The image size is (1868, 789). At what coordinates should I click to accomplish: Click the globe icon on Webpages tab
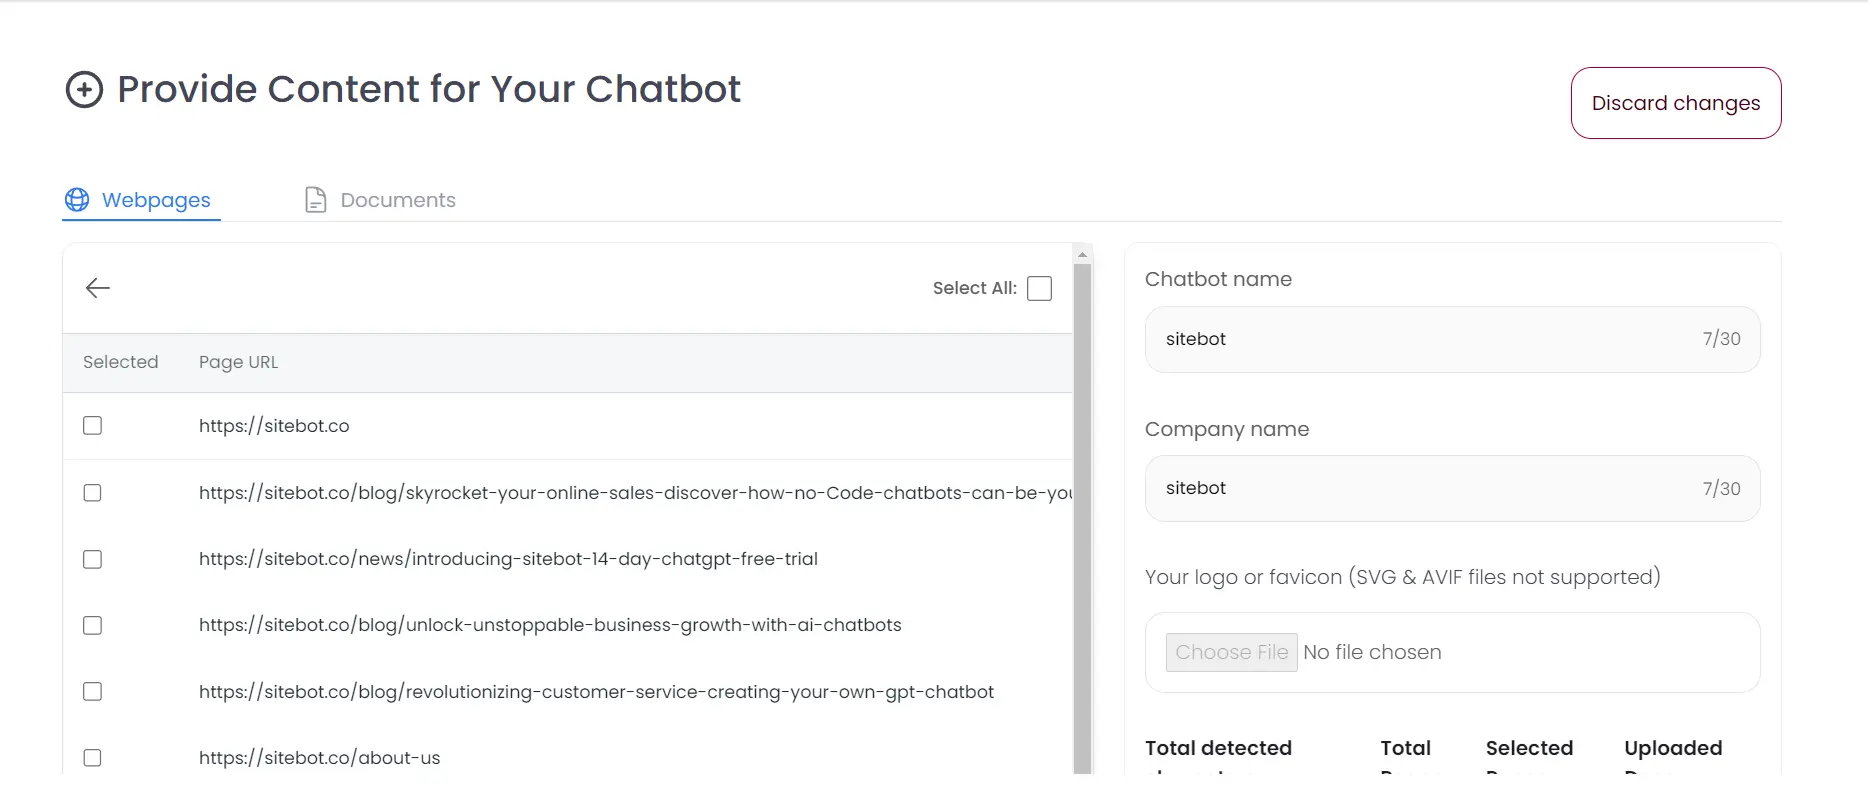[x=77, y=200]
